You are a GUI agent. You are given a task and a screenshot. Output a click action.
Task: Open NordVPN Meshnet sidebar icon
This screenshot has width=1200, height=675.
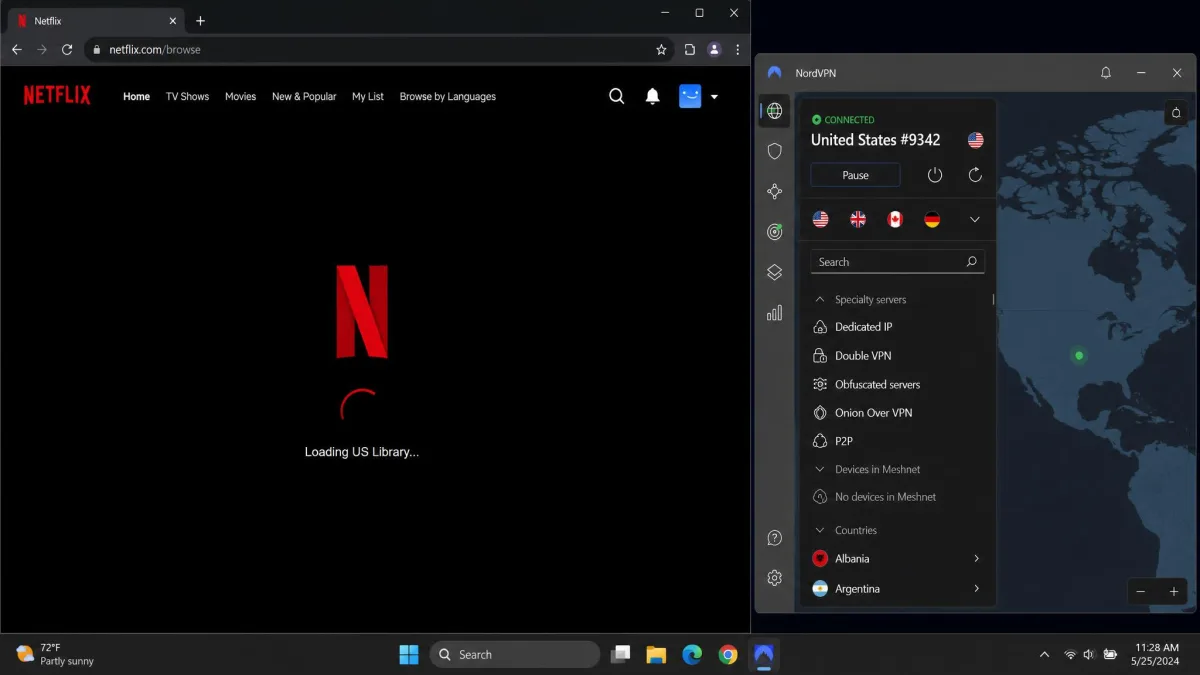pyautogui.click(x=774, y=191)
